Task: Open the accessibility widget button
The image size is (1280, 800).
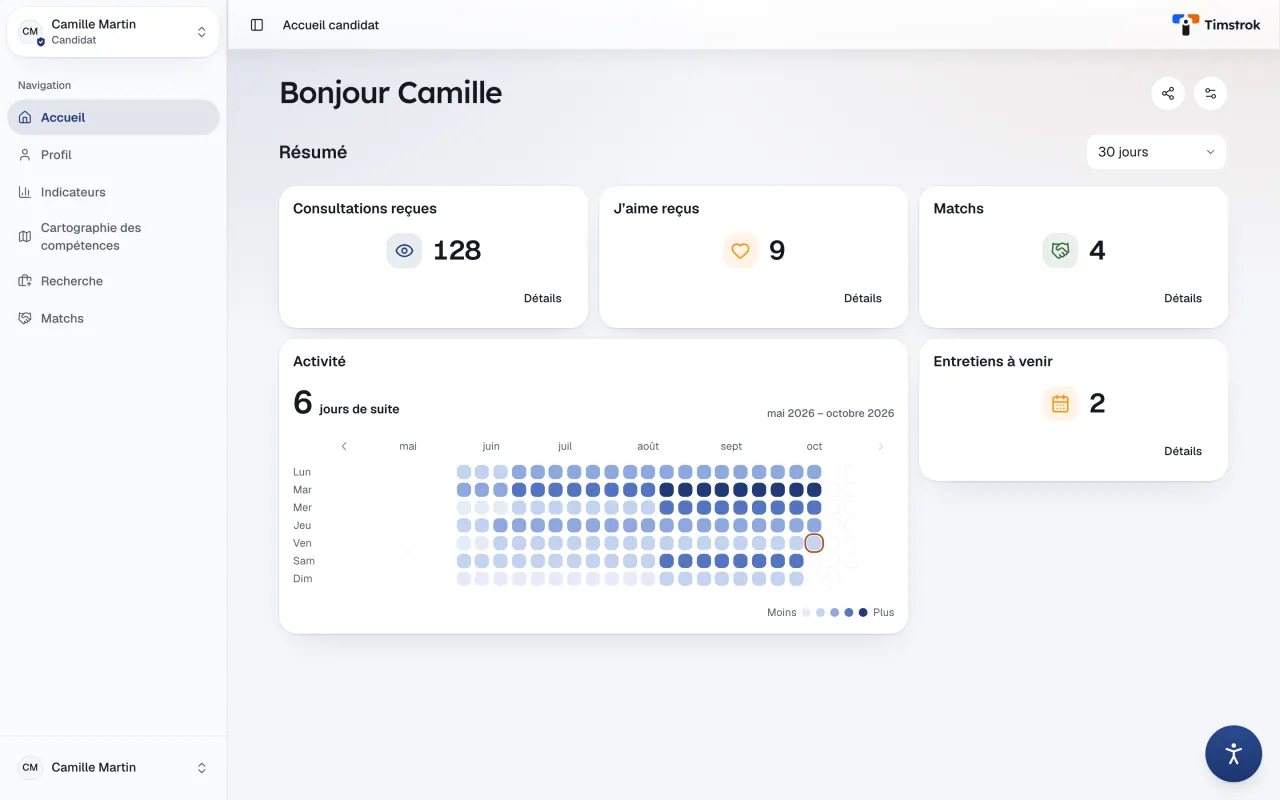Action: click(x=1233, y=753)
